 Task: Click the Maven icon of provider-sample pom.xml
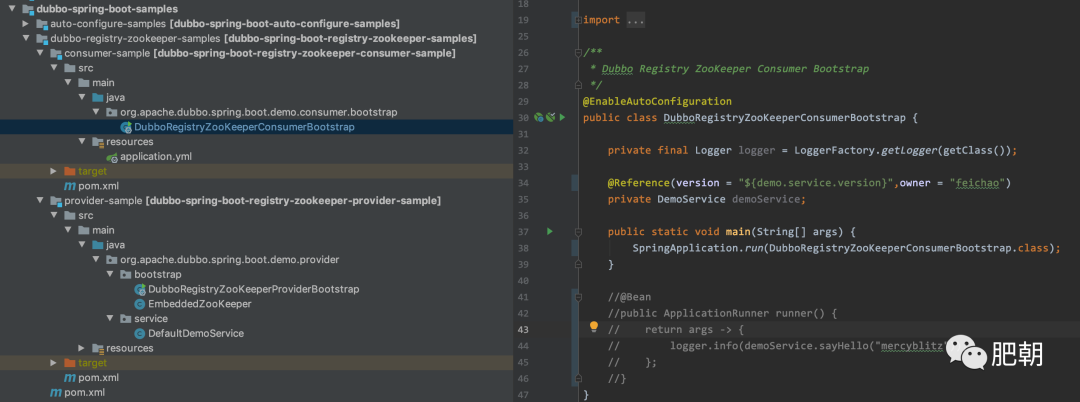70,378
